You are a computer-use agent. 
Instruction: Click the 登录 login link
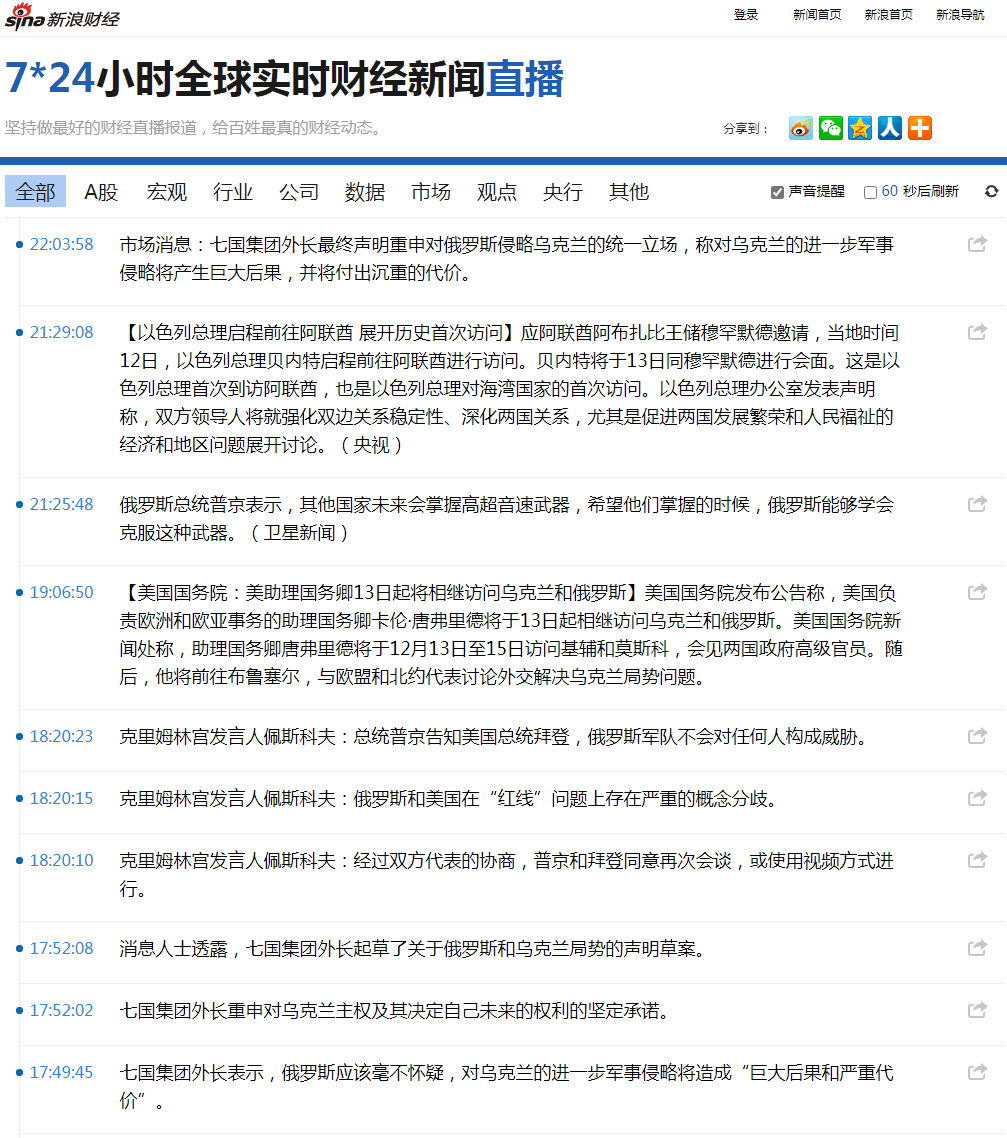pos(746,15)
